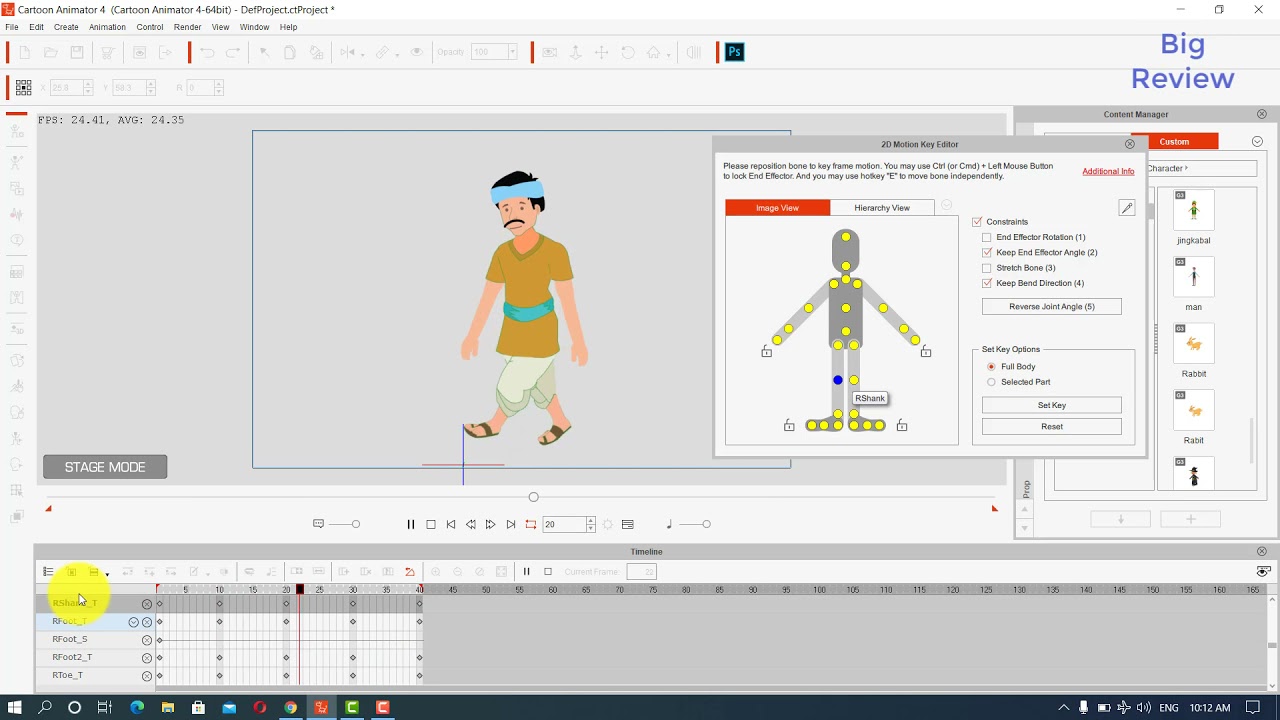Enable Stretch Bone (3) checkbox

click(x=987, y=268)
